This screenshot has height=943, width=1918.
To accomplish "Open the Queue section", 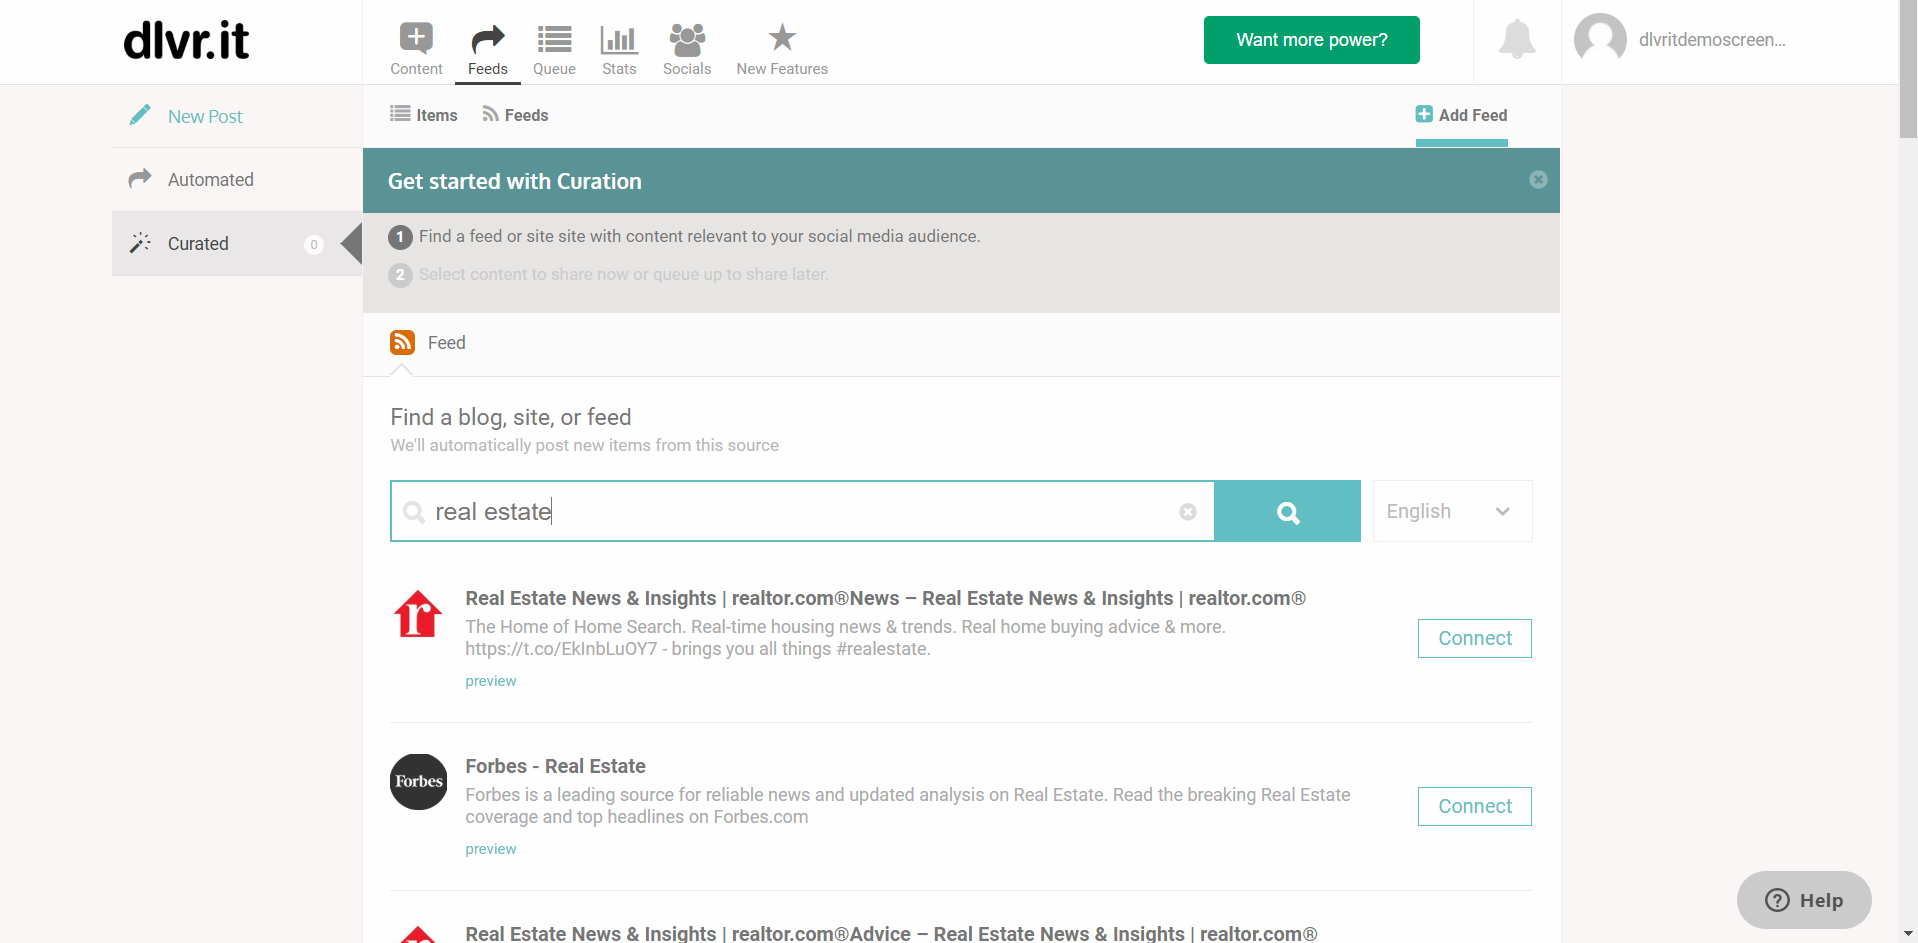I will coord(554,49).
